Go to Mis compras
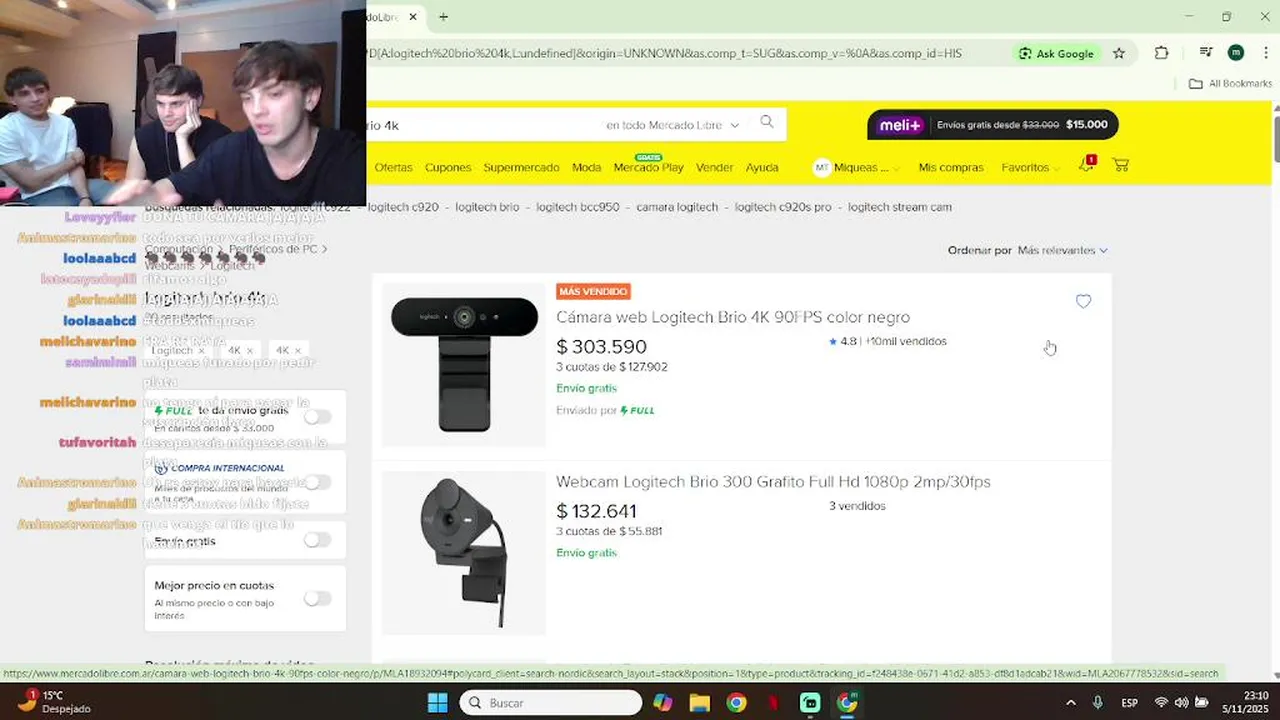 [x=951, y=167]
